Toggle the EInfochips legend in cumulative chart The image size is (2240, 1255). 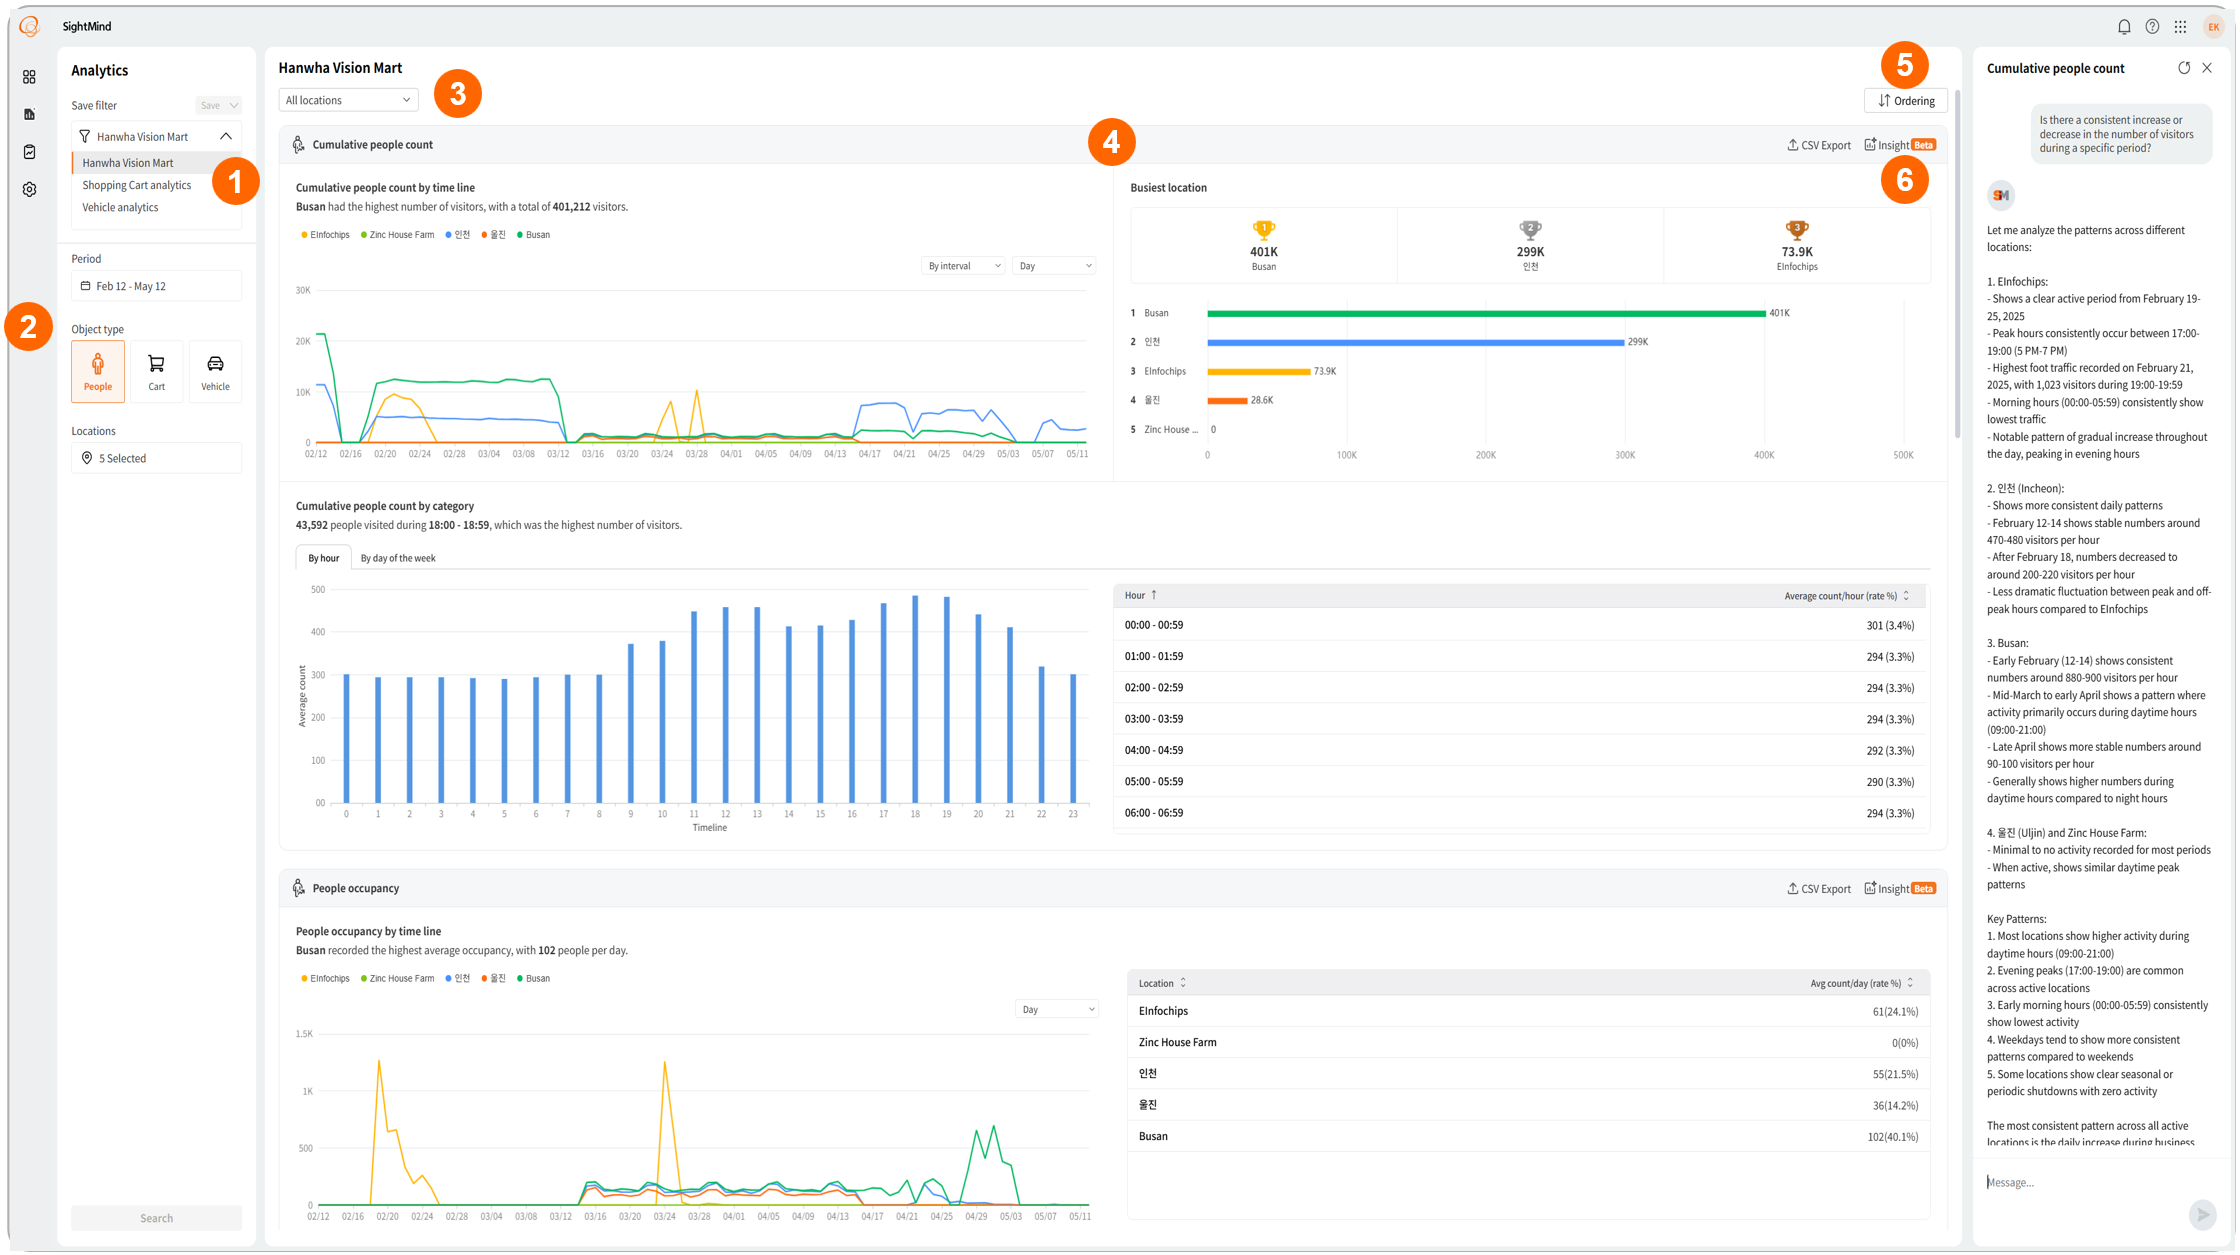(x=326, y=235)
